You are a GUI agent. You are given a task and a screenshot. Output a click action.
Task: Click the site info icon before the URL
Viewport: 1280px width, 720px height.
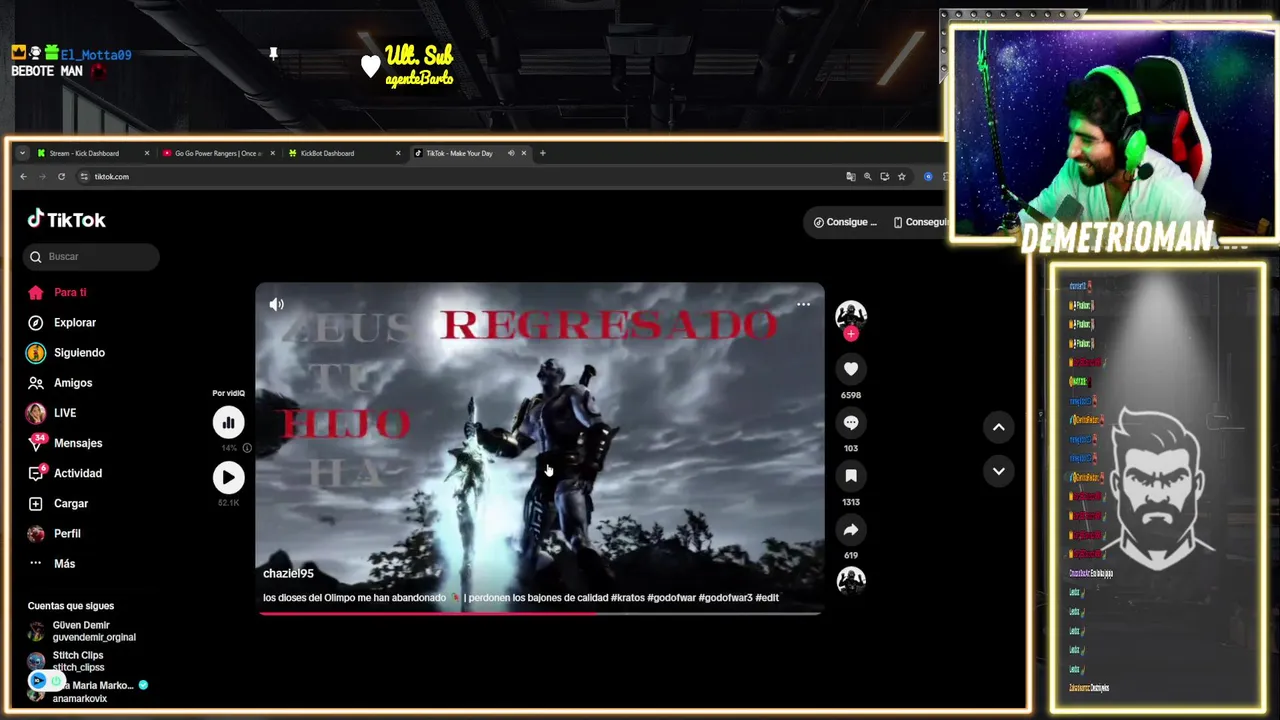(85, 177)
